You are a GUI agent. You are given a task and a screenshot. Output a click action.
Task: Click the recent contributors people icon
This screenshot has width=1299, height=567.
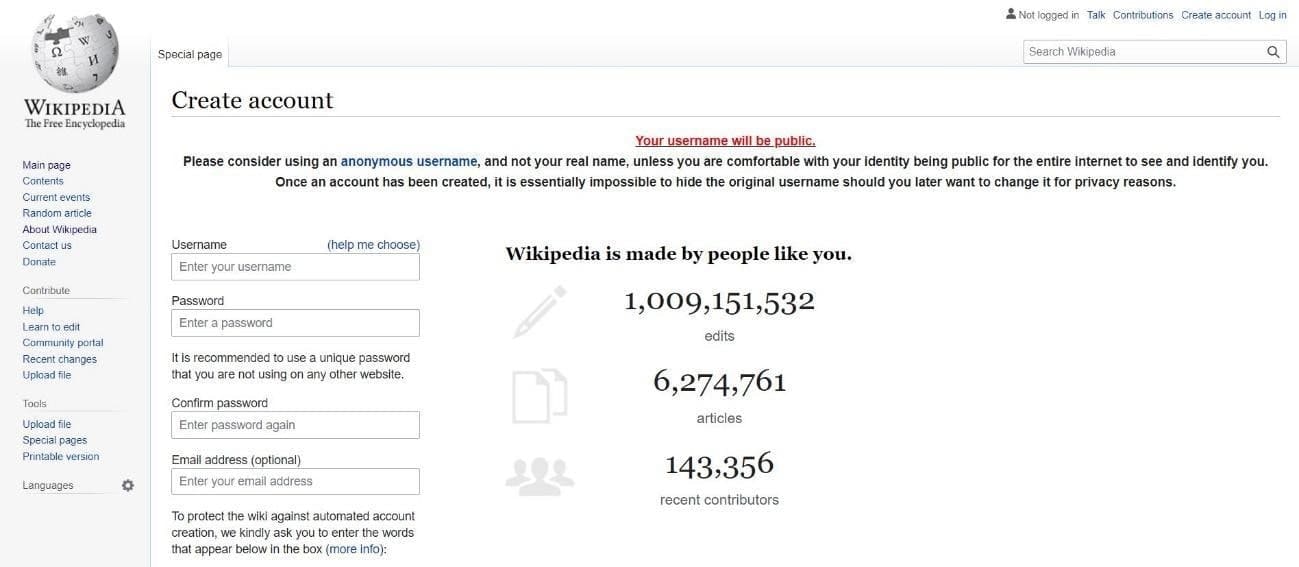[x=540, y=476]
